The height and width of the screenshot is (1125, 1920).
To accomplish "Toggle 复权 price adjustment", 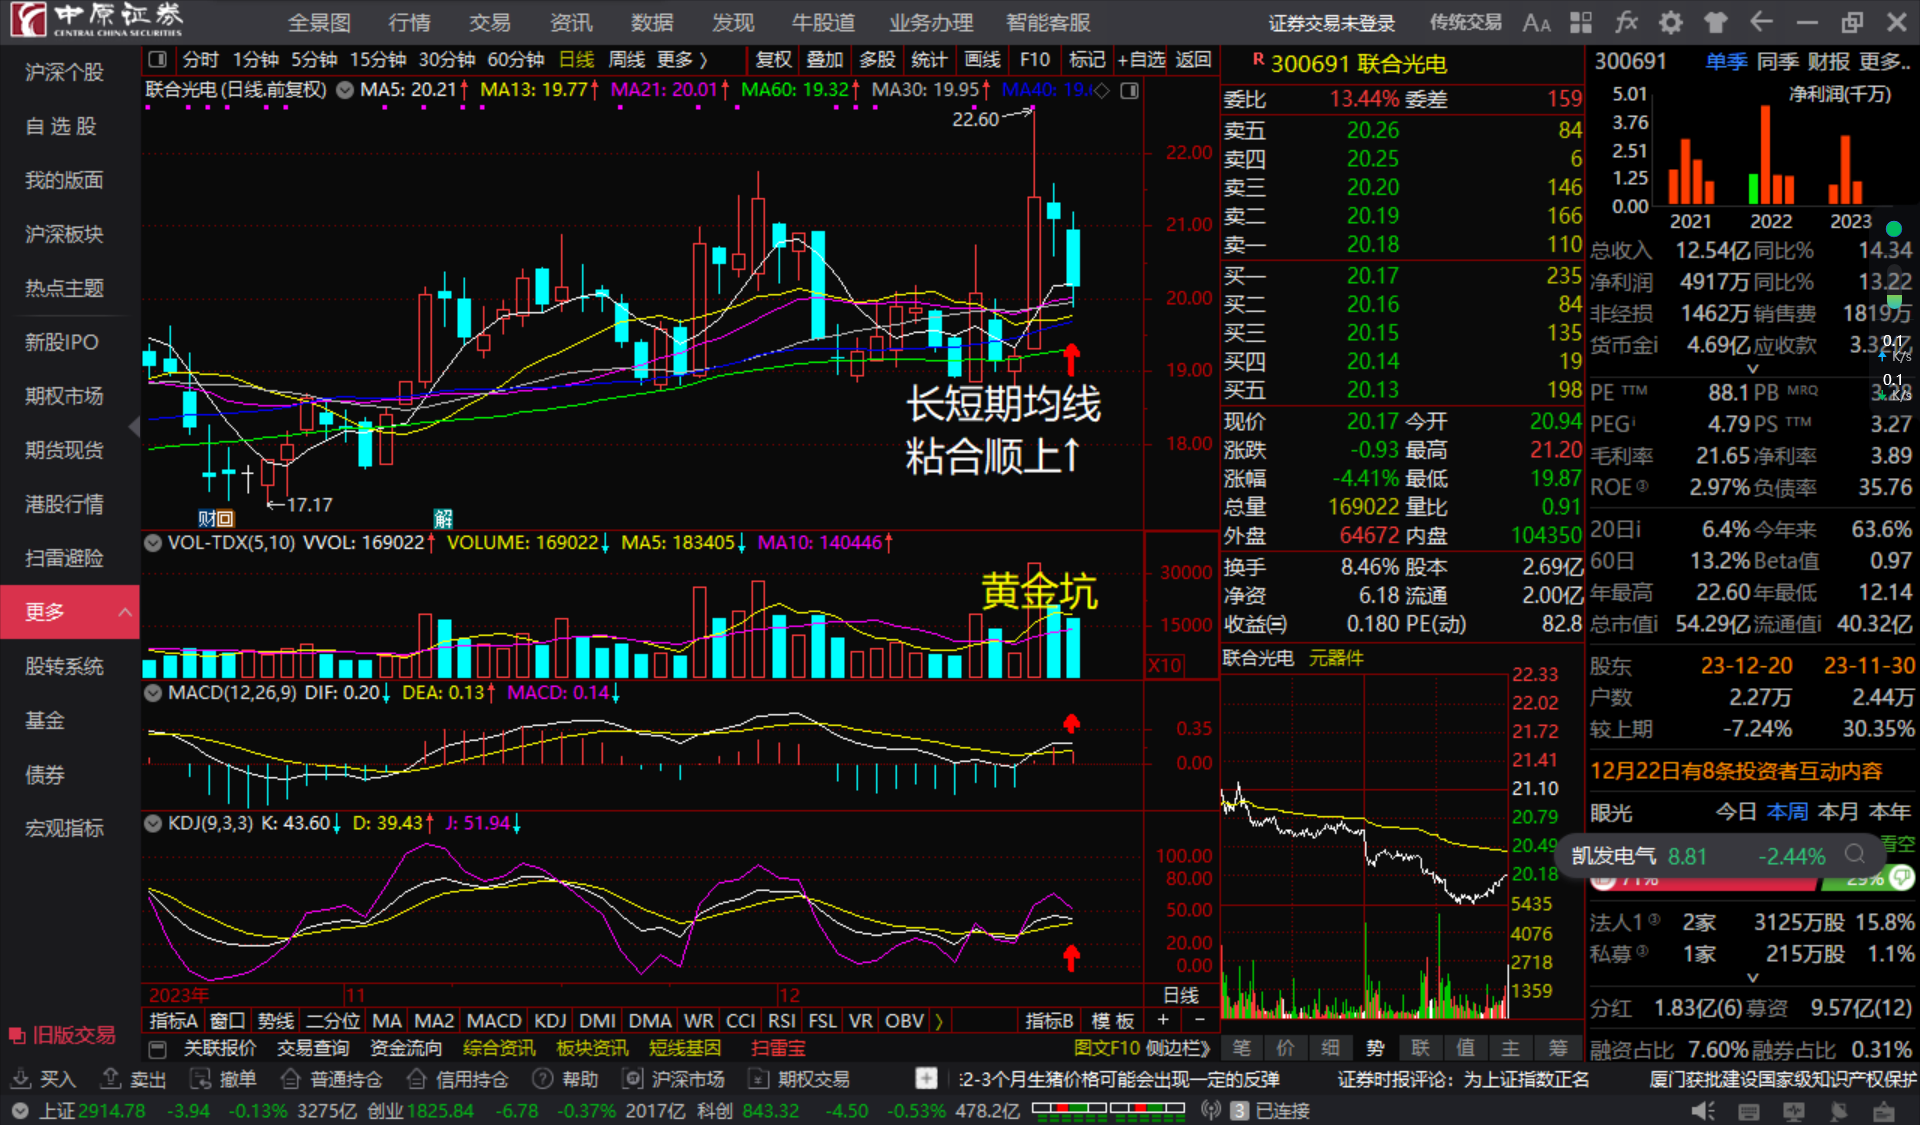I will [773, 60].
